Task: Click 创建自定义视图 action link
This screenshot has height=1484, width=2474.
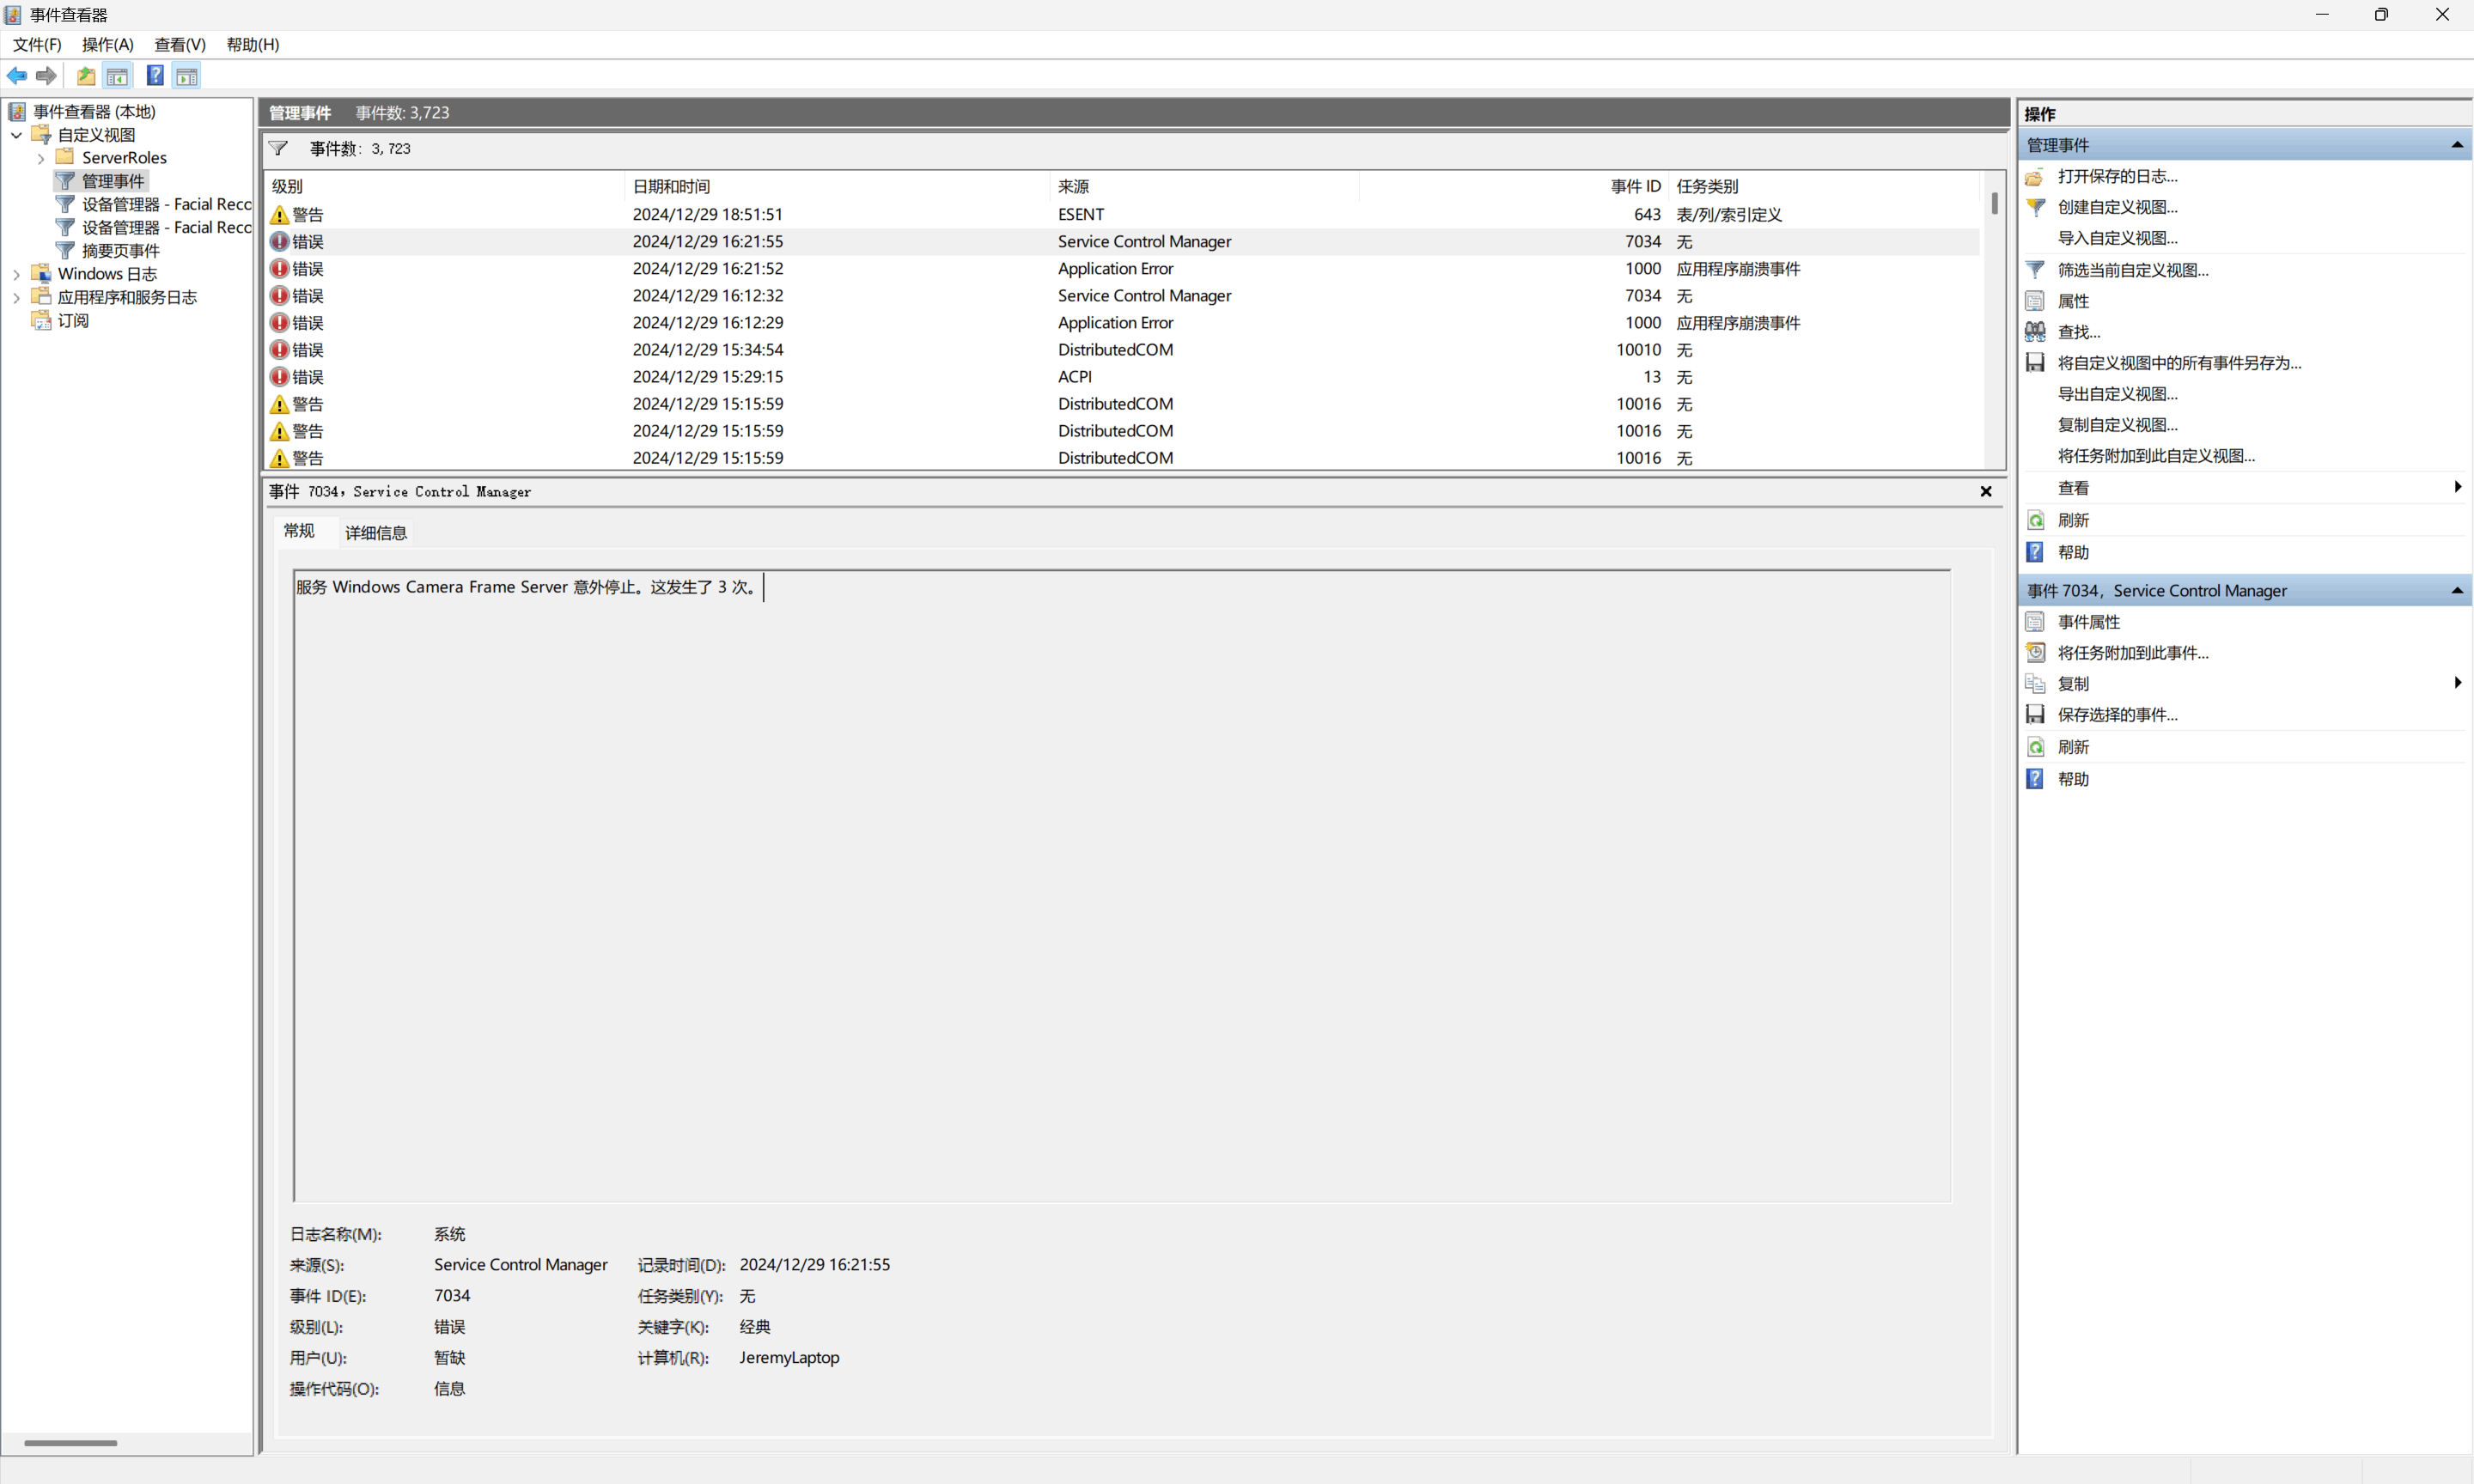Action: 2117,207
